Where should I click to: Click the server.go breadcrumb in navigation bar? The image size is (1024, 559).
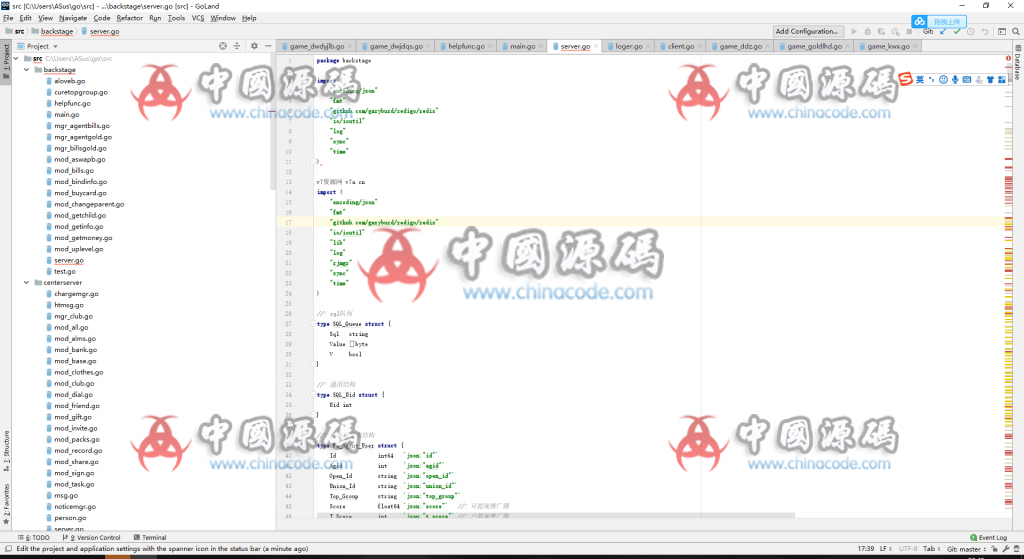coord(101,31)
